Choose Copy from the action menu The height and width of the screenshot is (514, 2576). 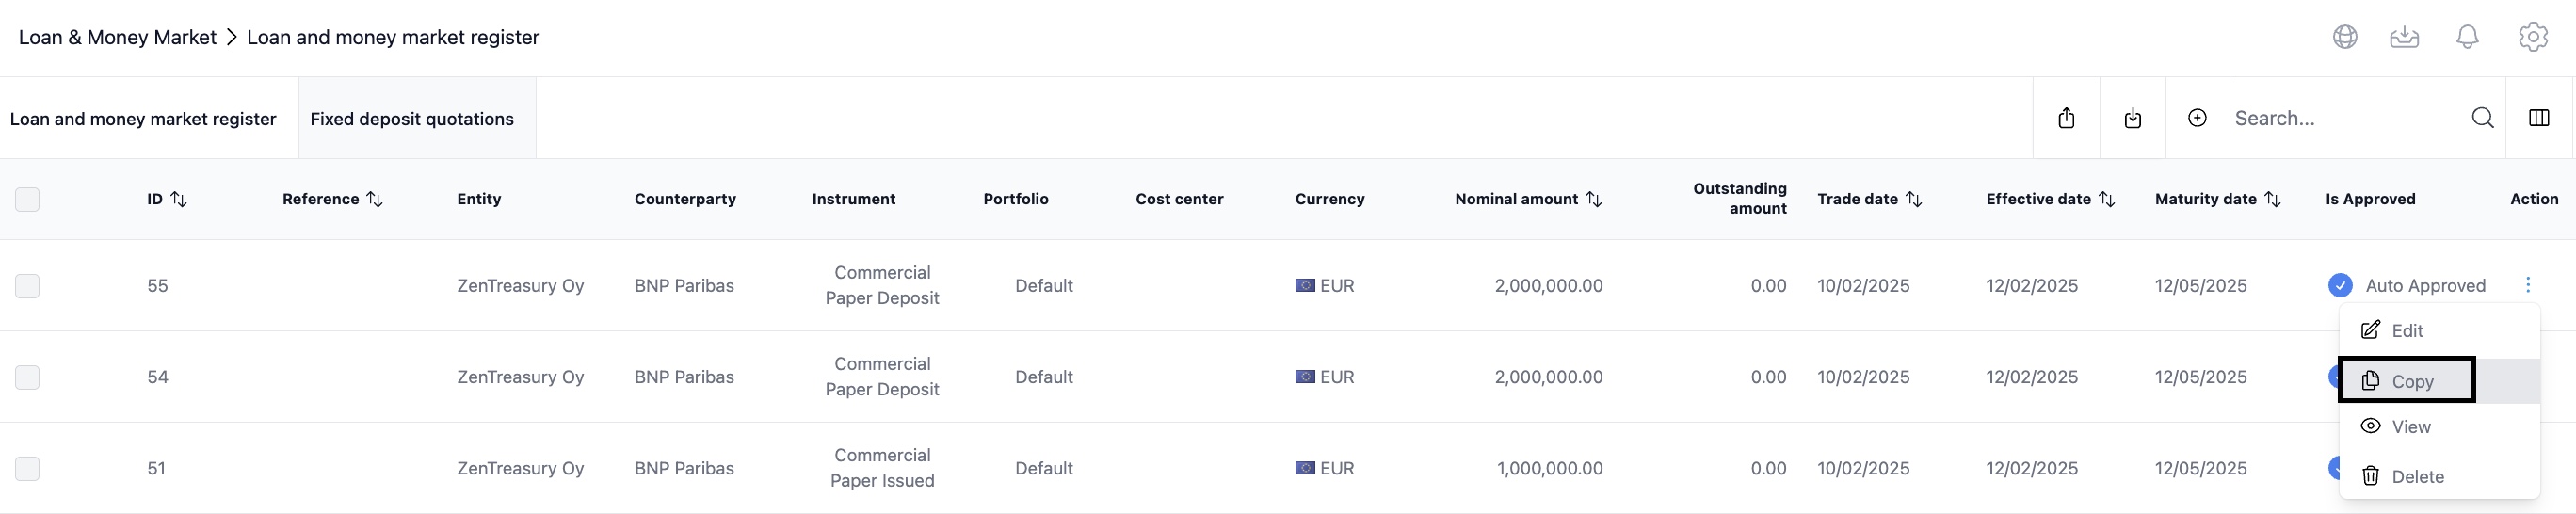tap(2410, 381)
